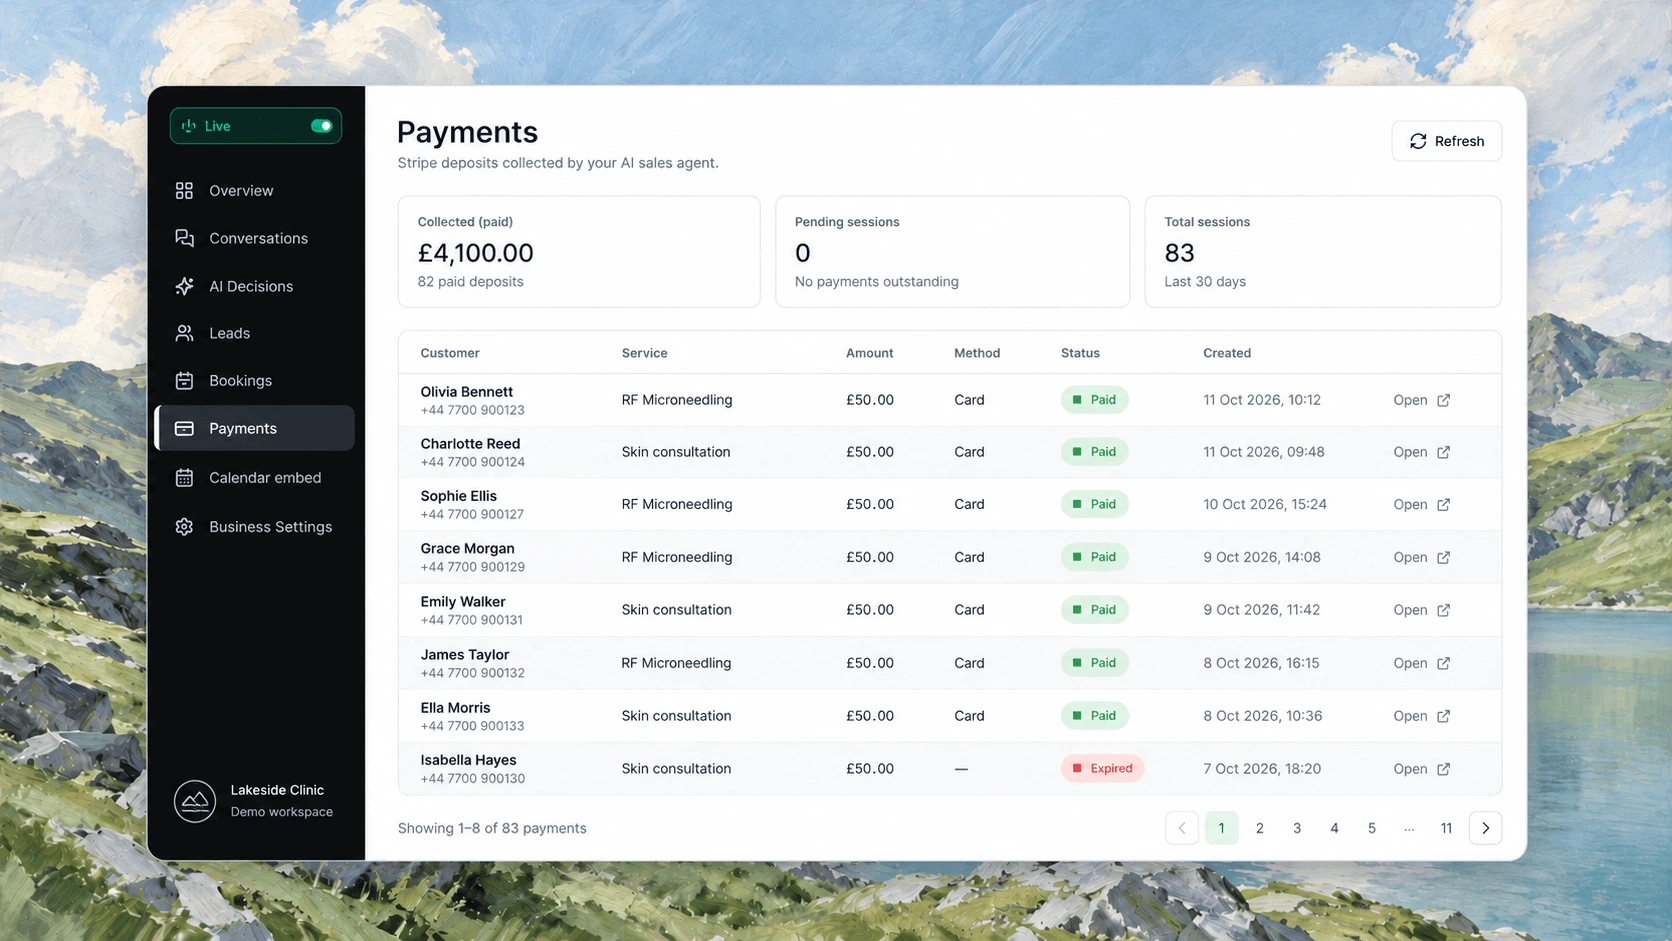Click the date 10 Oct 2026, 15:24

coord(1265,504)
